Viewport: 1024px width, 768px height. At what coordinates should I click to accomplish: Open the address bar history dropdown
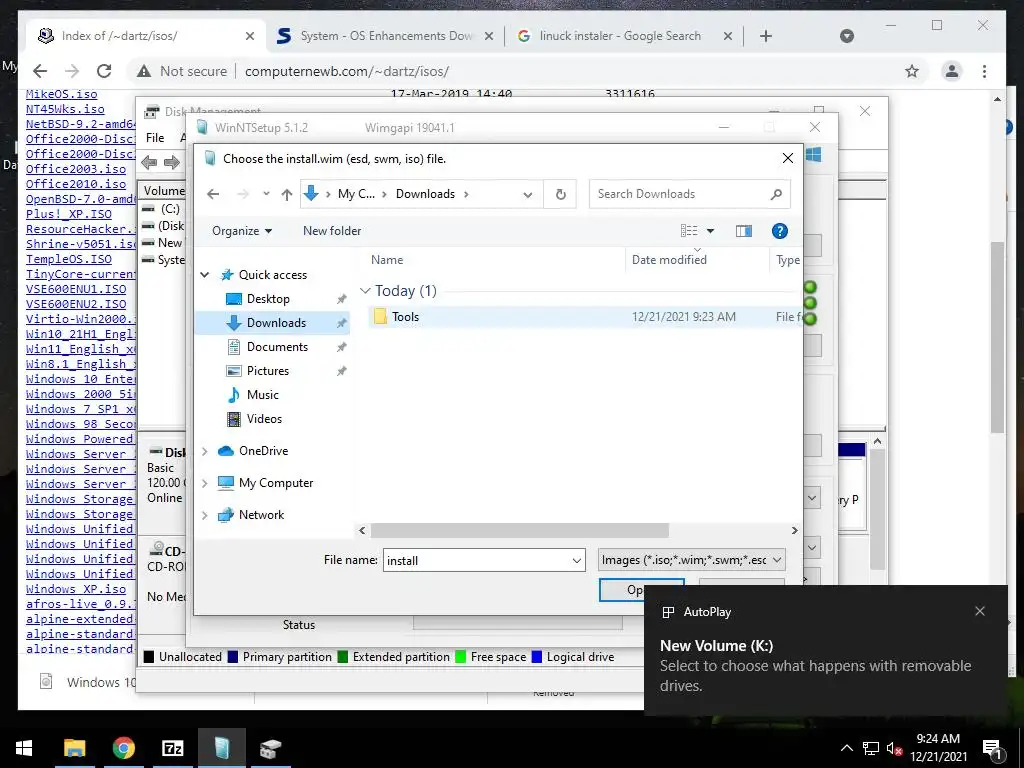[528, 194]
